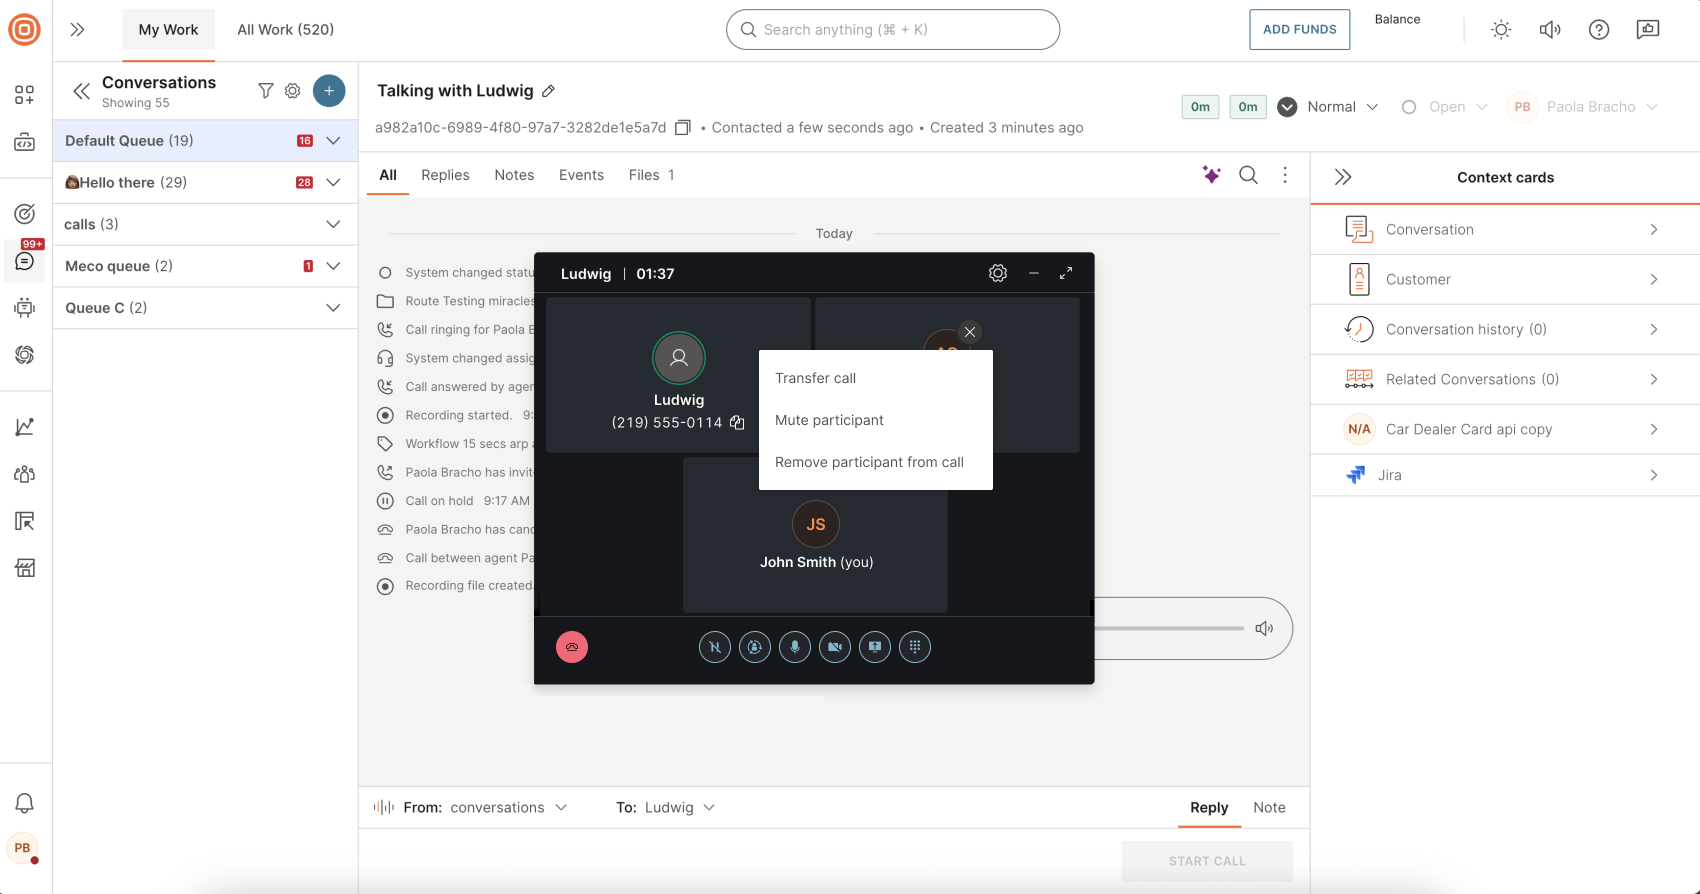Start screen sharing from call toolbar
Viewport: 1700px width, 894px height.
pos(875,647)
